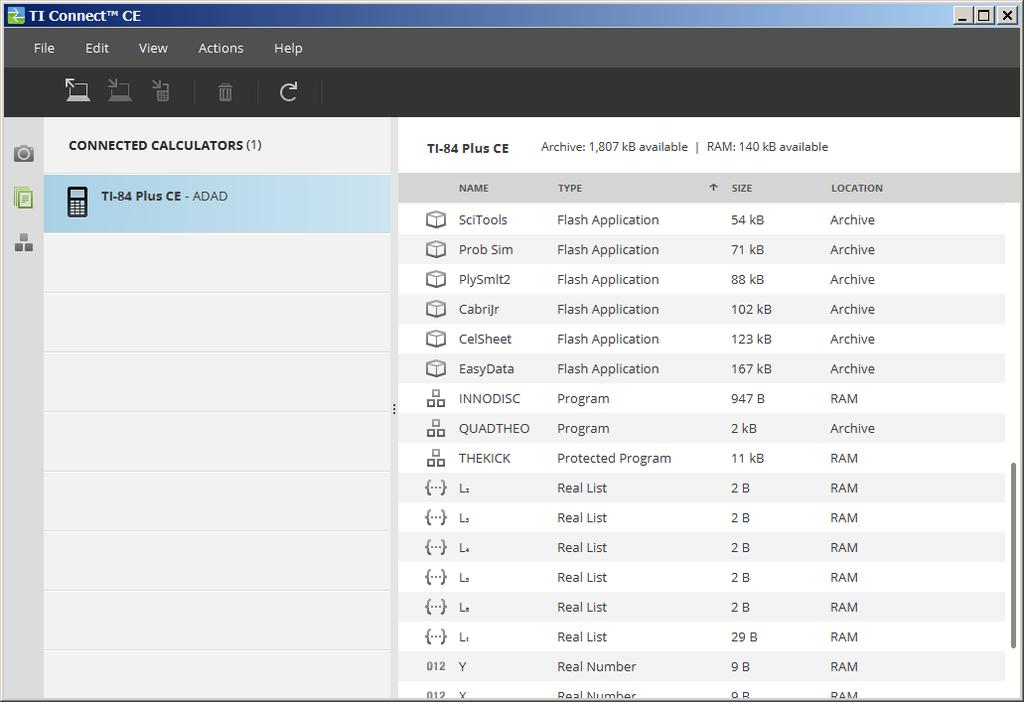Select the PlySmlt2 name
1024x702 pixels.
[x=484, y=279]
